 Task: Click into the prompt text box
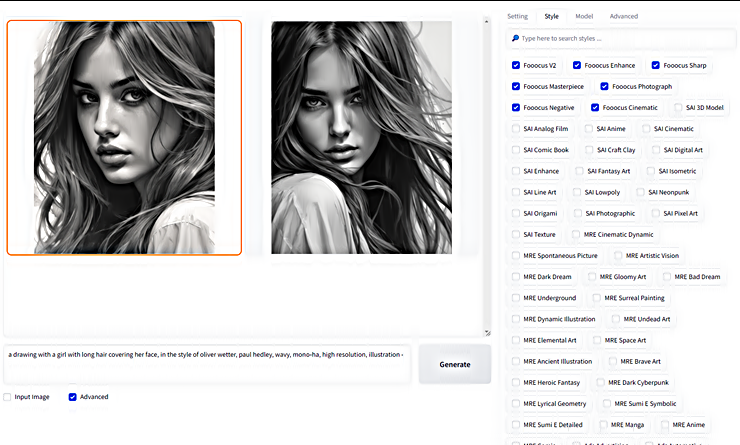tap(207, 364)
